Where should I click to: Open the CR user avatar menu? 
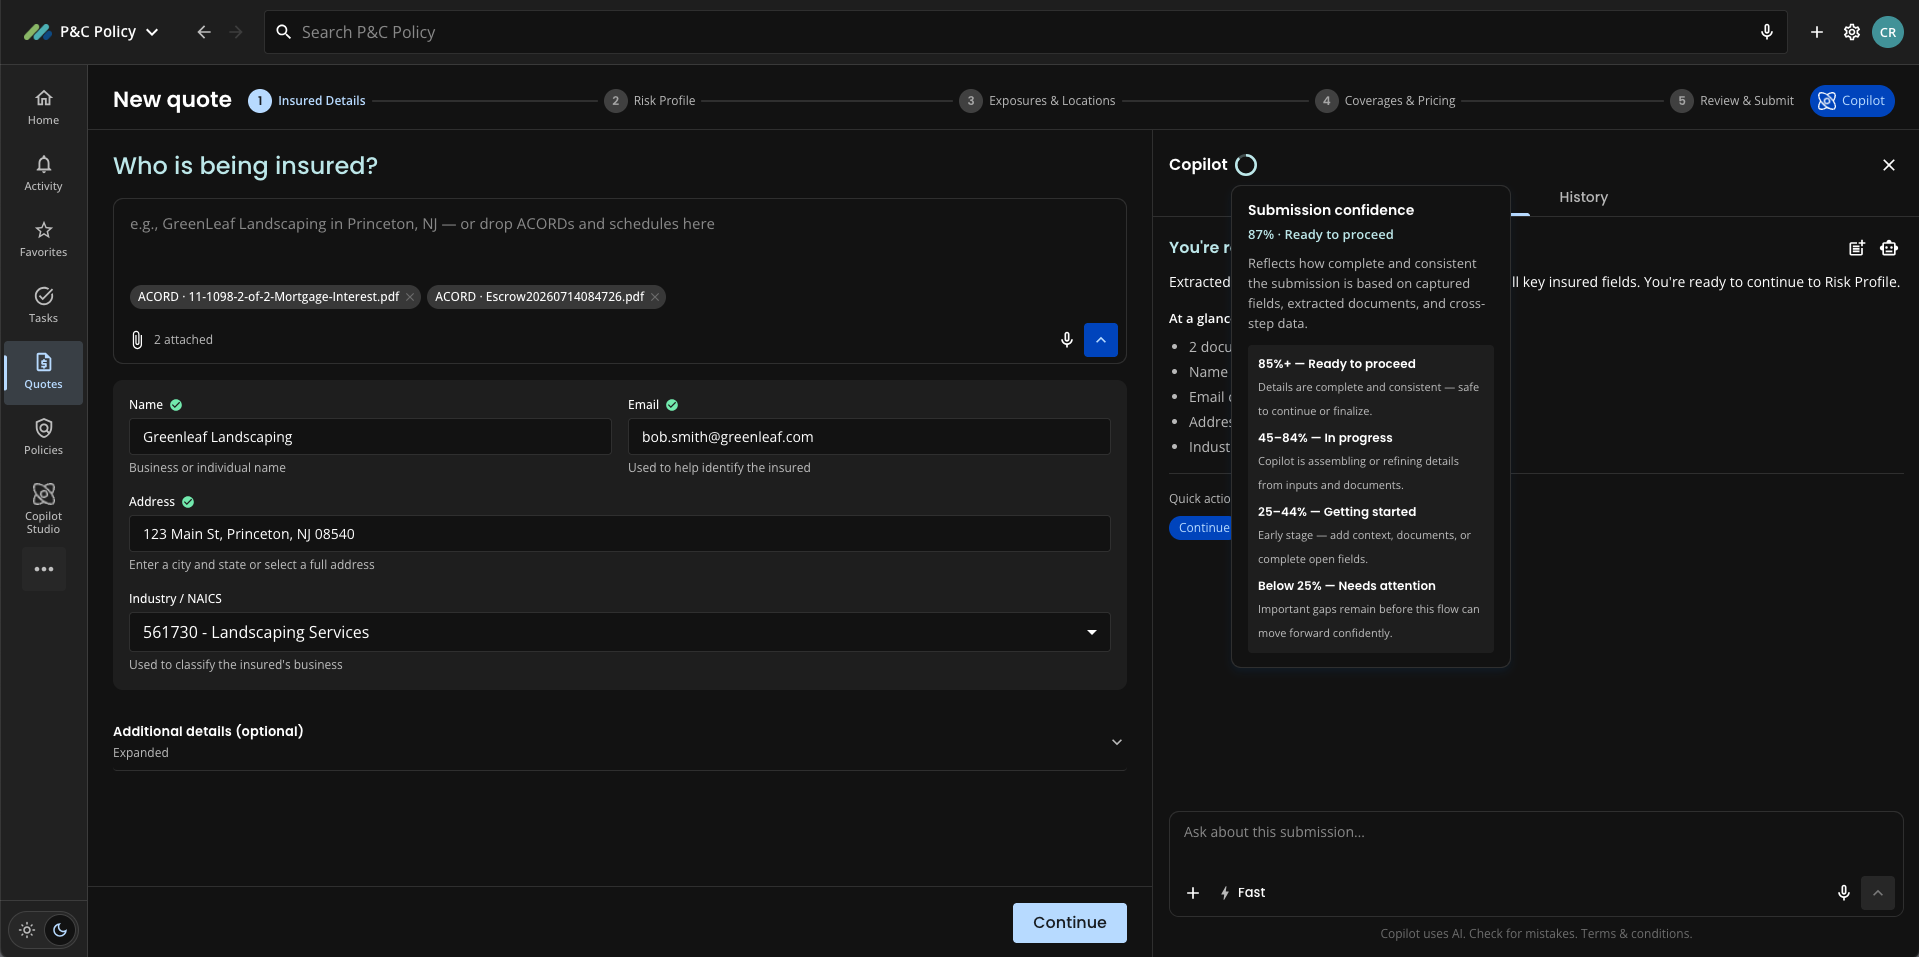pos(1888,32)
